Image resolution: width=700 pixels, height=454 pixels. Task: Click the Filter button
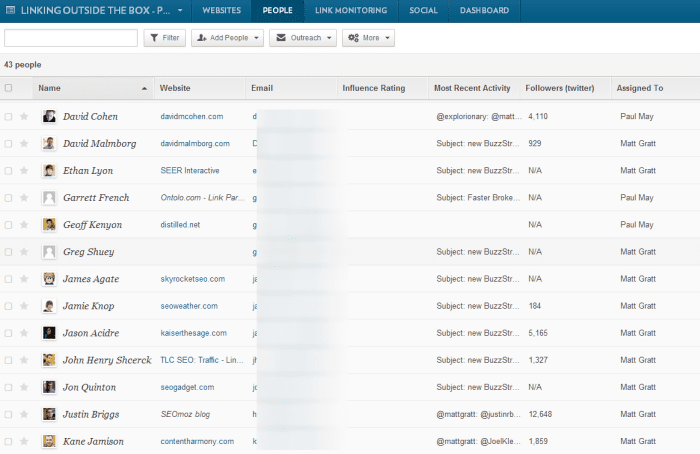(x=165, y=38)
